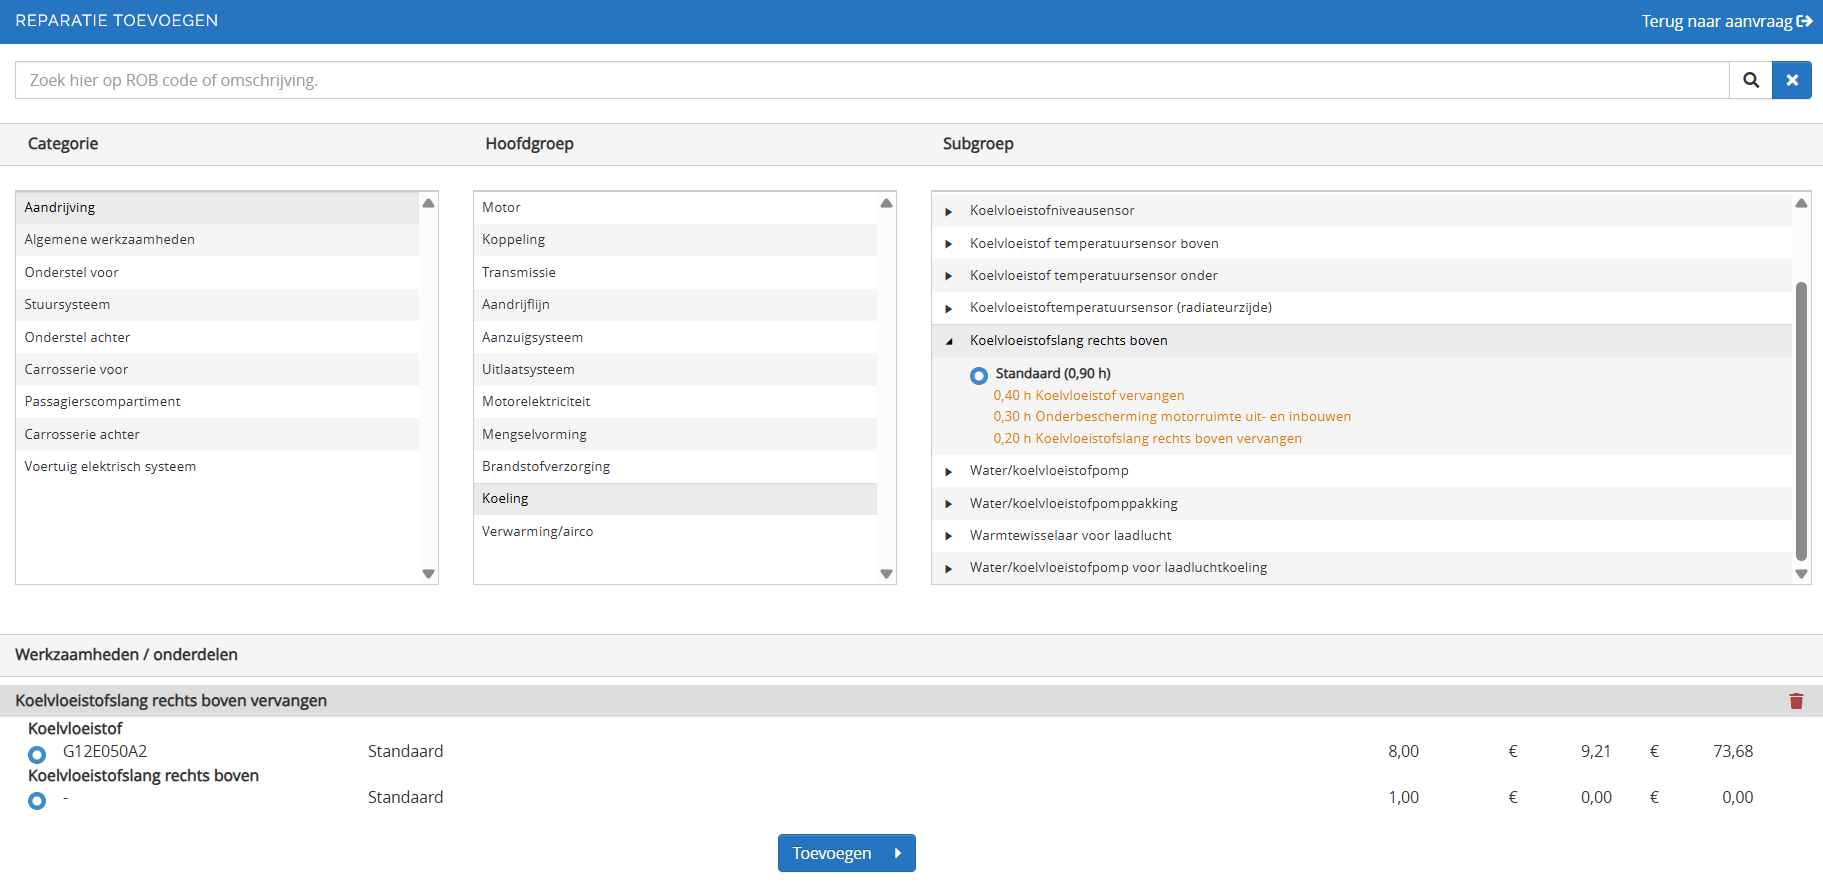Screen dimensions: 1823x882
Task: Select Koelvloeistofslang rechts boven part radio
Action: point(37,800)
